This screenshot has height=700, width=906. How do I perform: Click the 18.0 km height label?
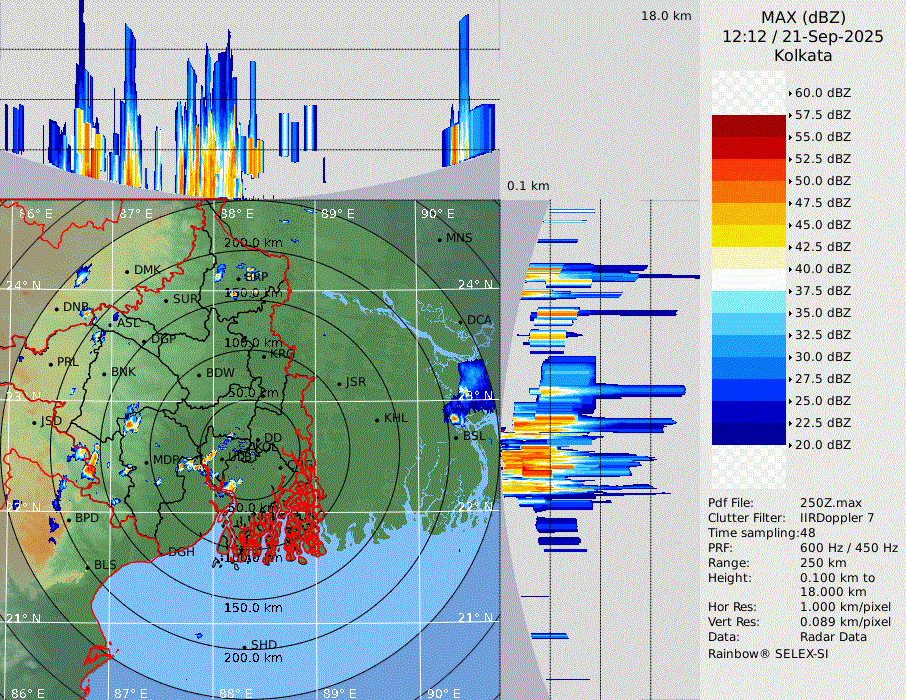[666, 16]
